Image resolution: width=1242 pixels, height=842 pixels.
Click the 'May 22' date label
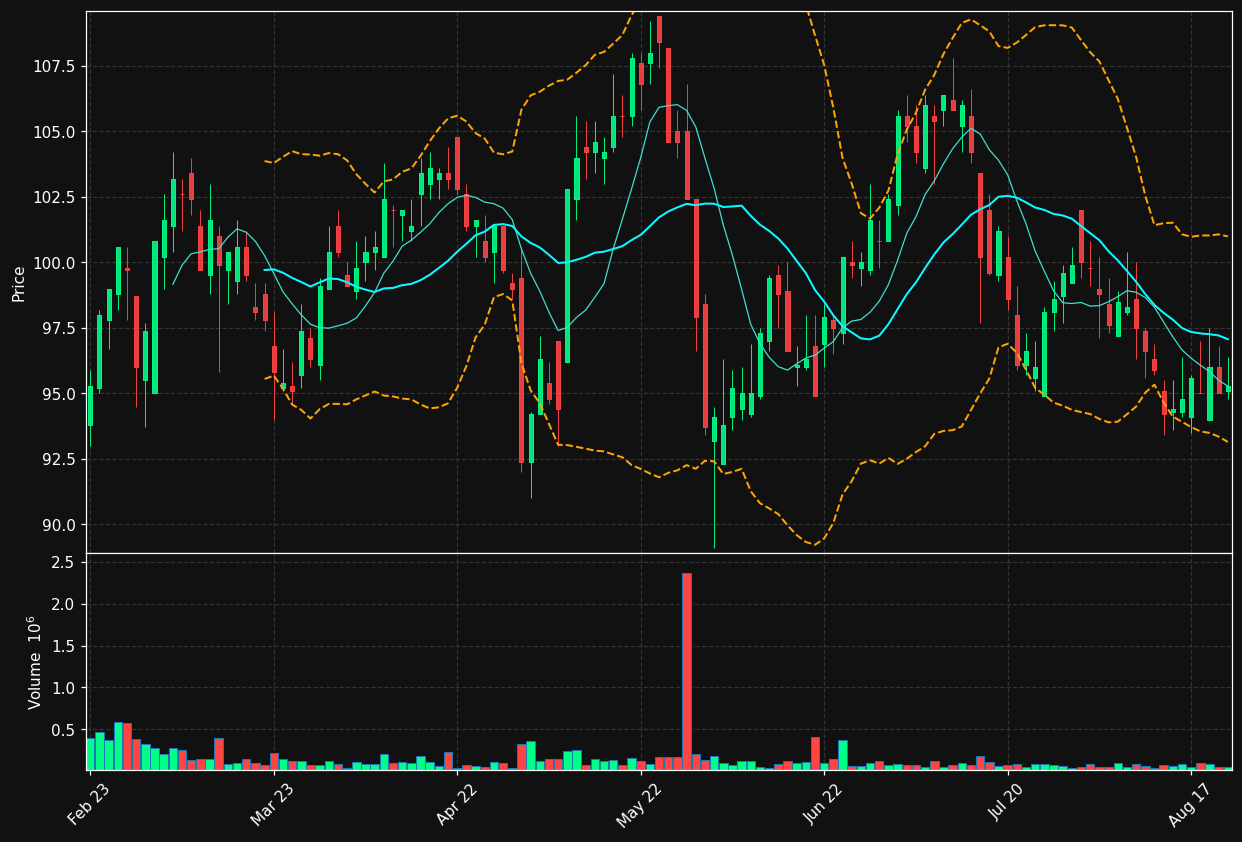coord(640,806)
